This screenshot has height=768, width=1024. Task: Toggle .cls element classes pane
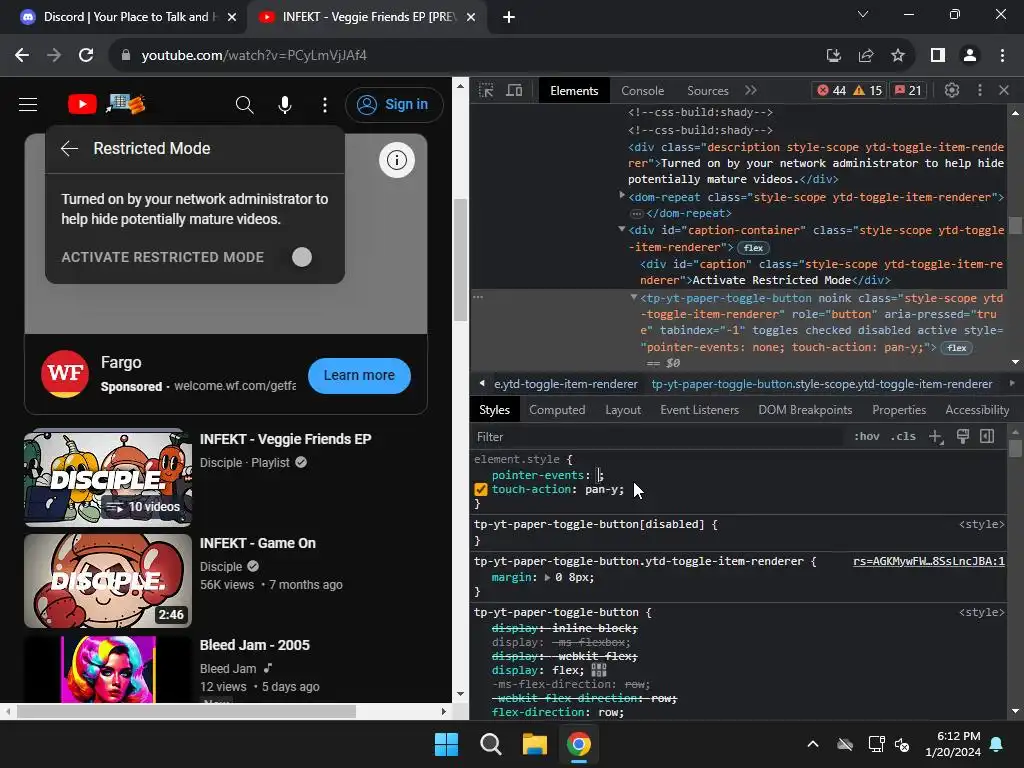(903, 436)
